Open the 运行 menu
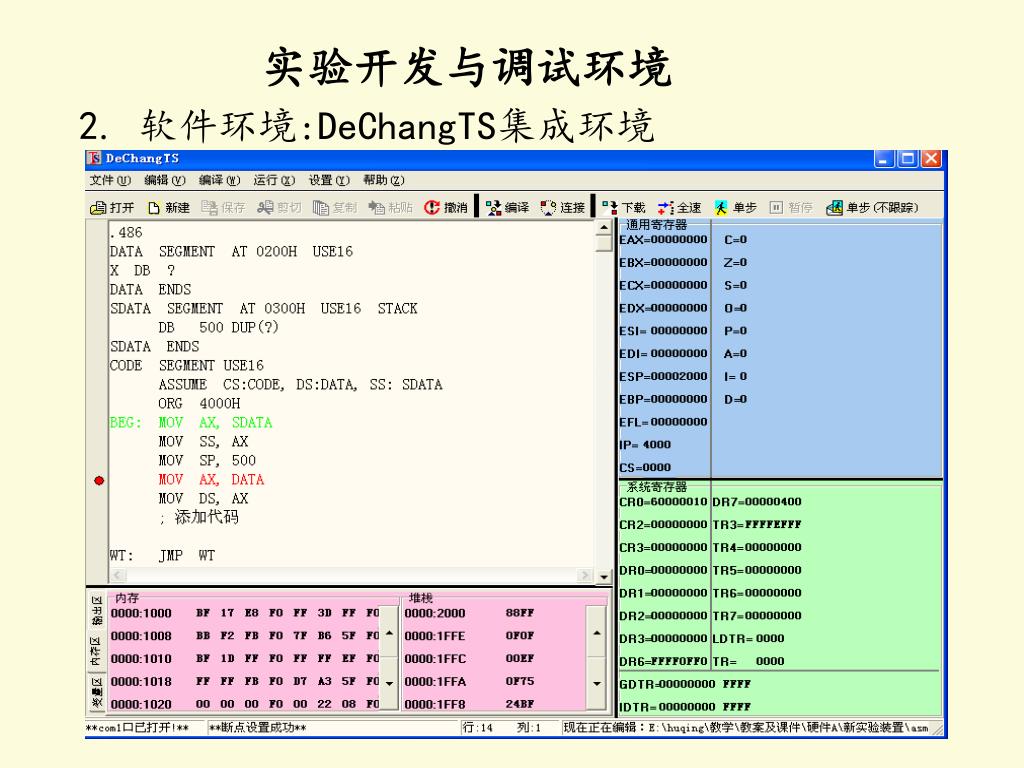1024x768 pixels. [x=274, y=180]
